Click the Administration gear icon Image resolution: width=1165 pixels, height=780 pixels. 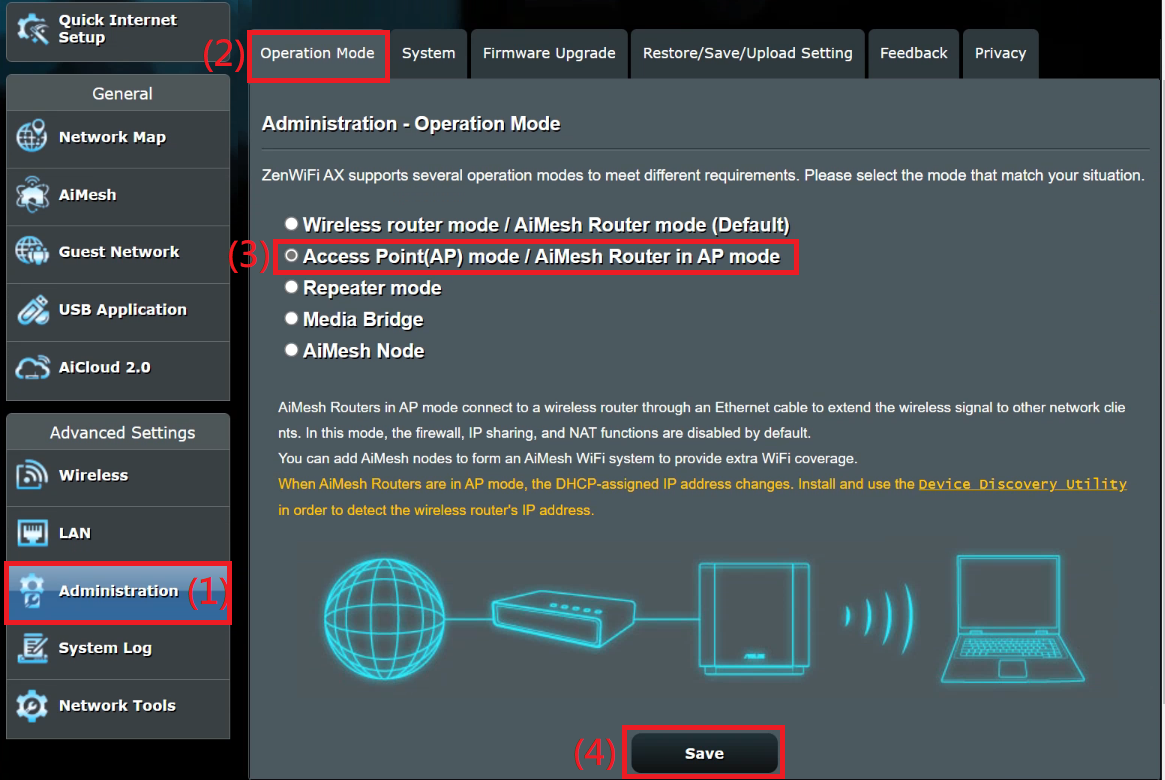[x=32, y=591]
